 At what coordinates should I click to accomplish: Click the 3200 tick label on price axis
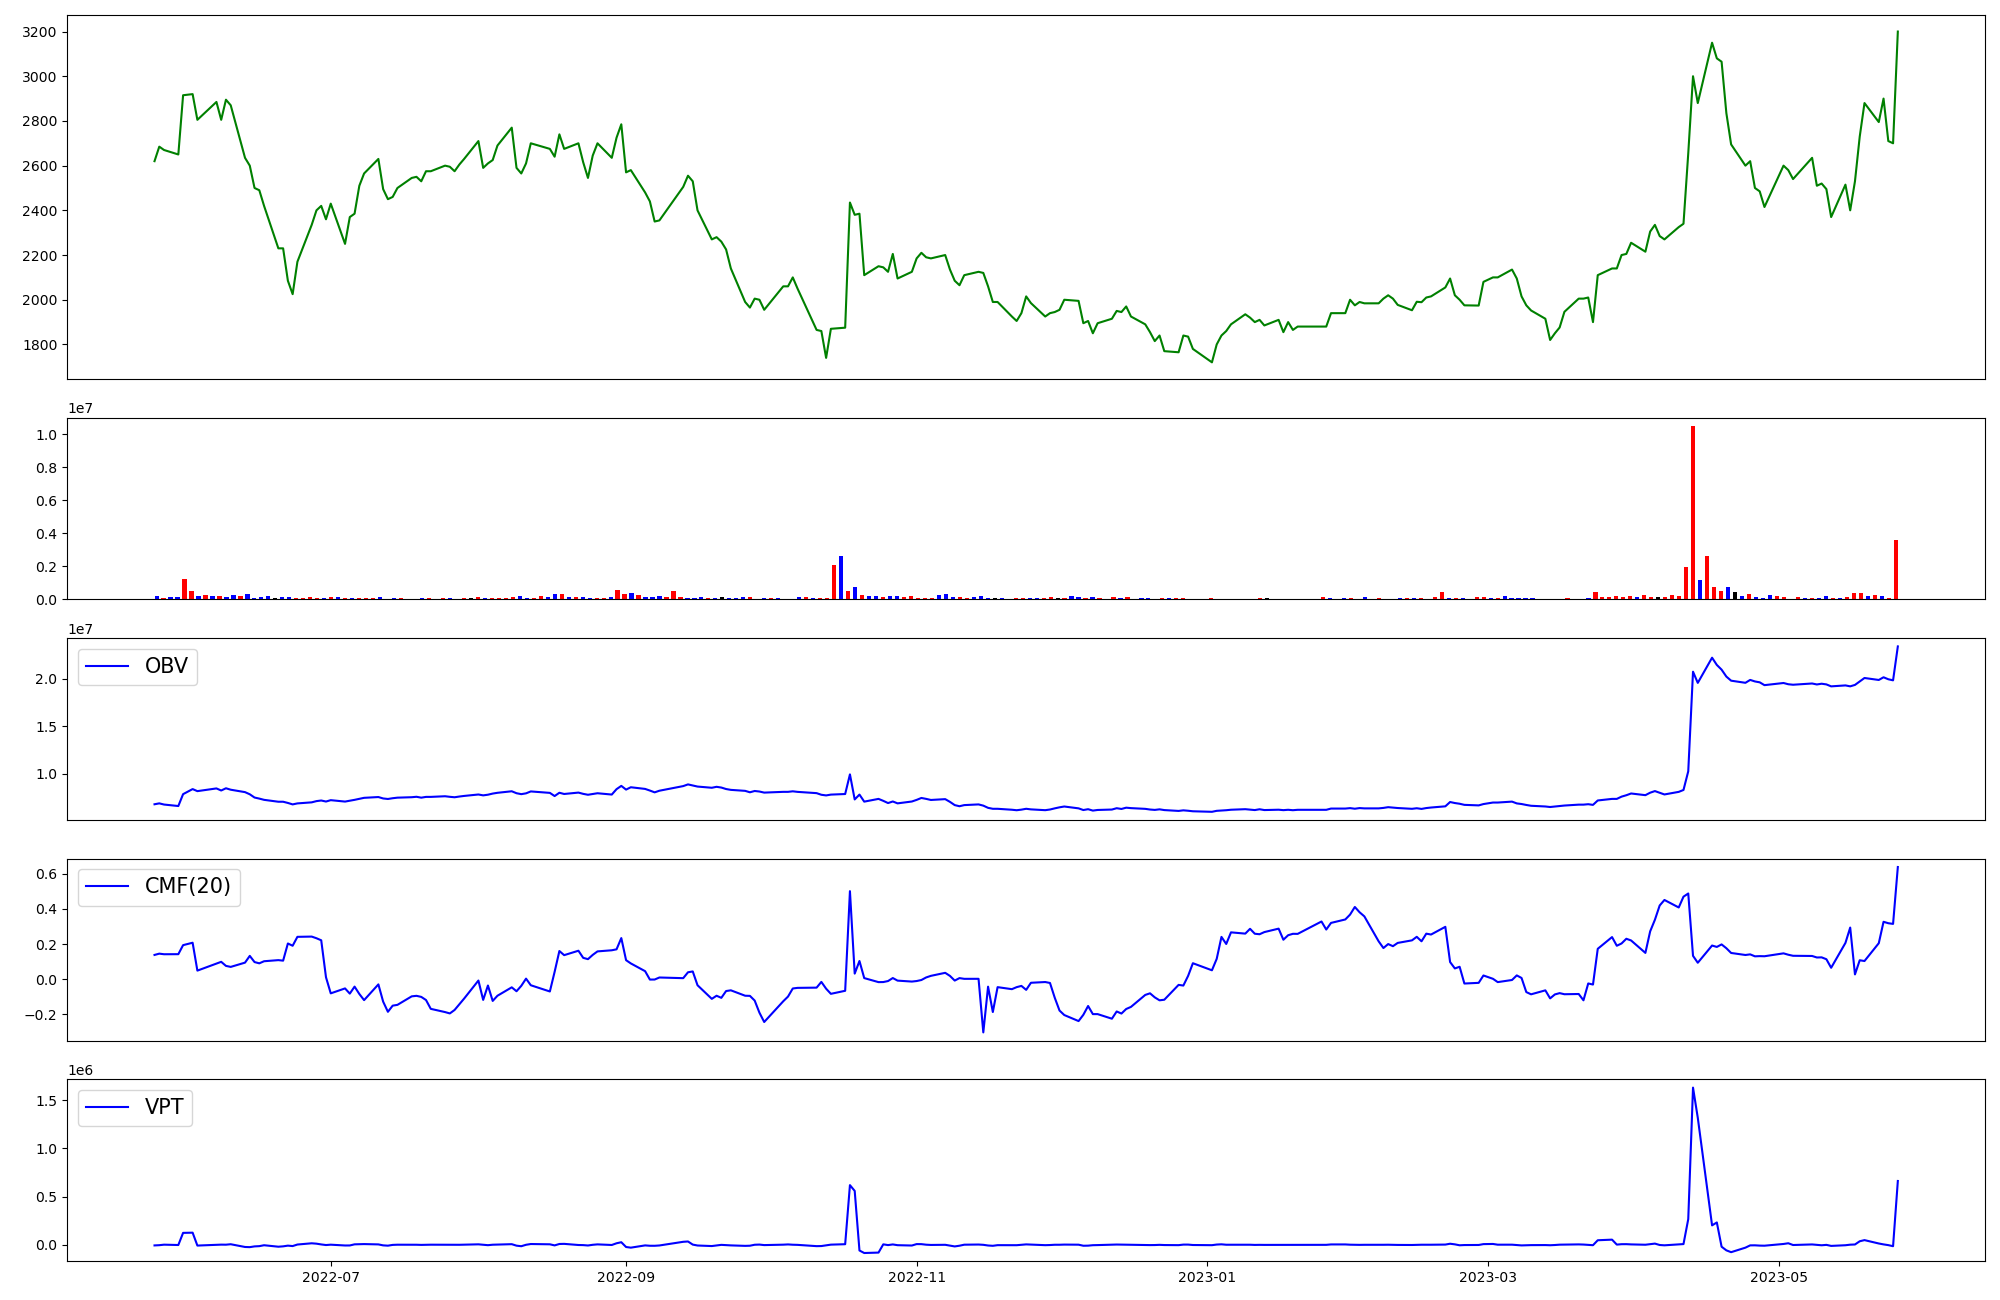click(x=38, y=32)
